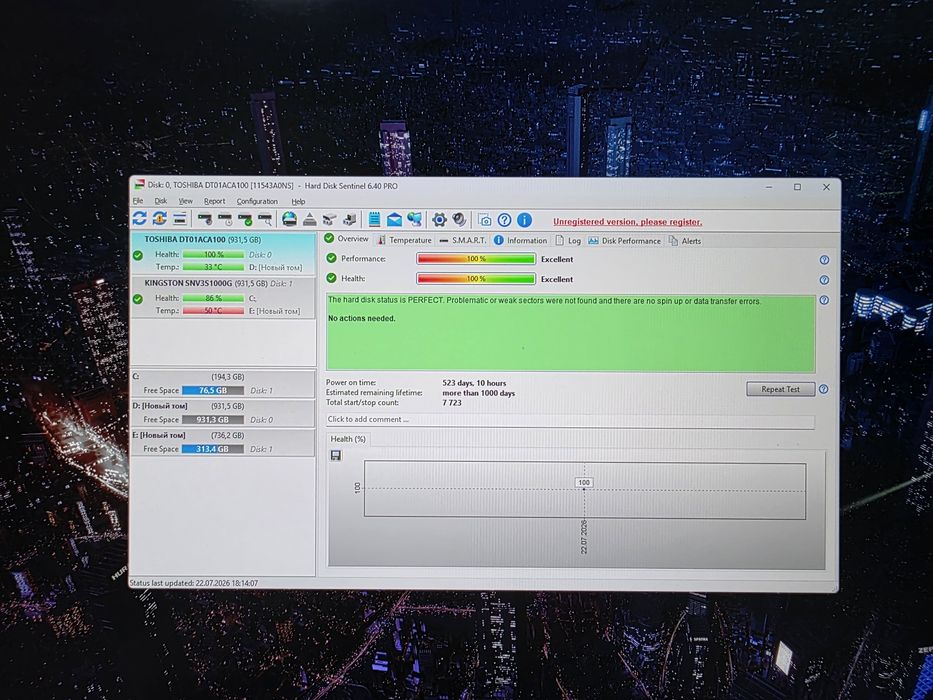Open configuration with the gear icon
933x700 pixels.
pyautogui.click(x=439, y=220)
